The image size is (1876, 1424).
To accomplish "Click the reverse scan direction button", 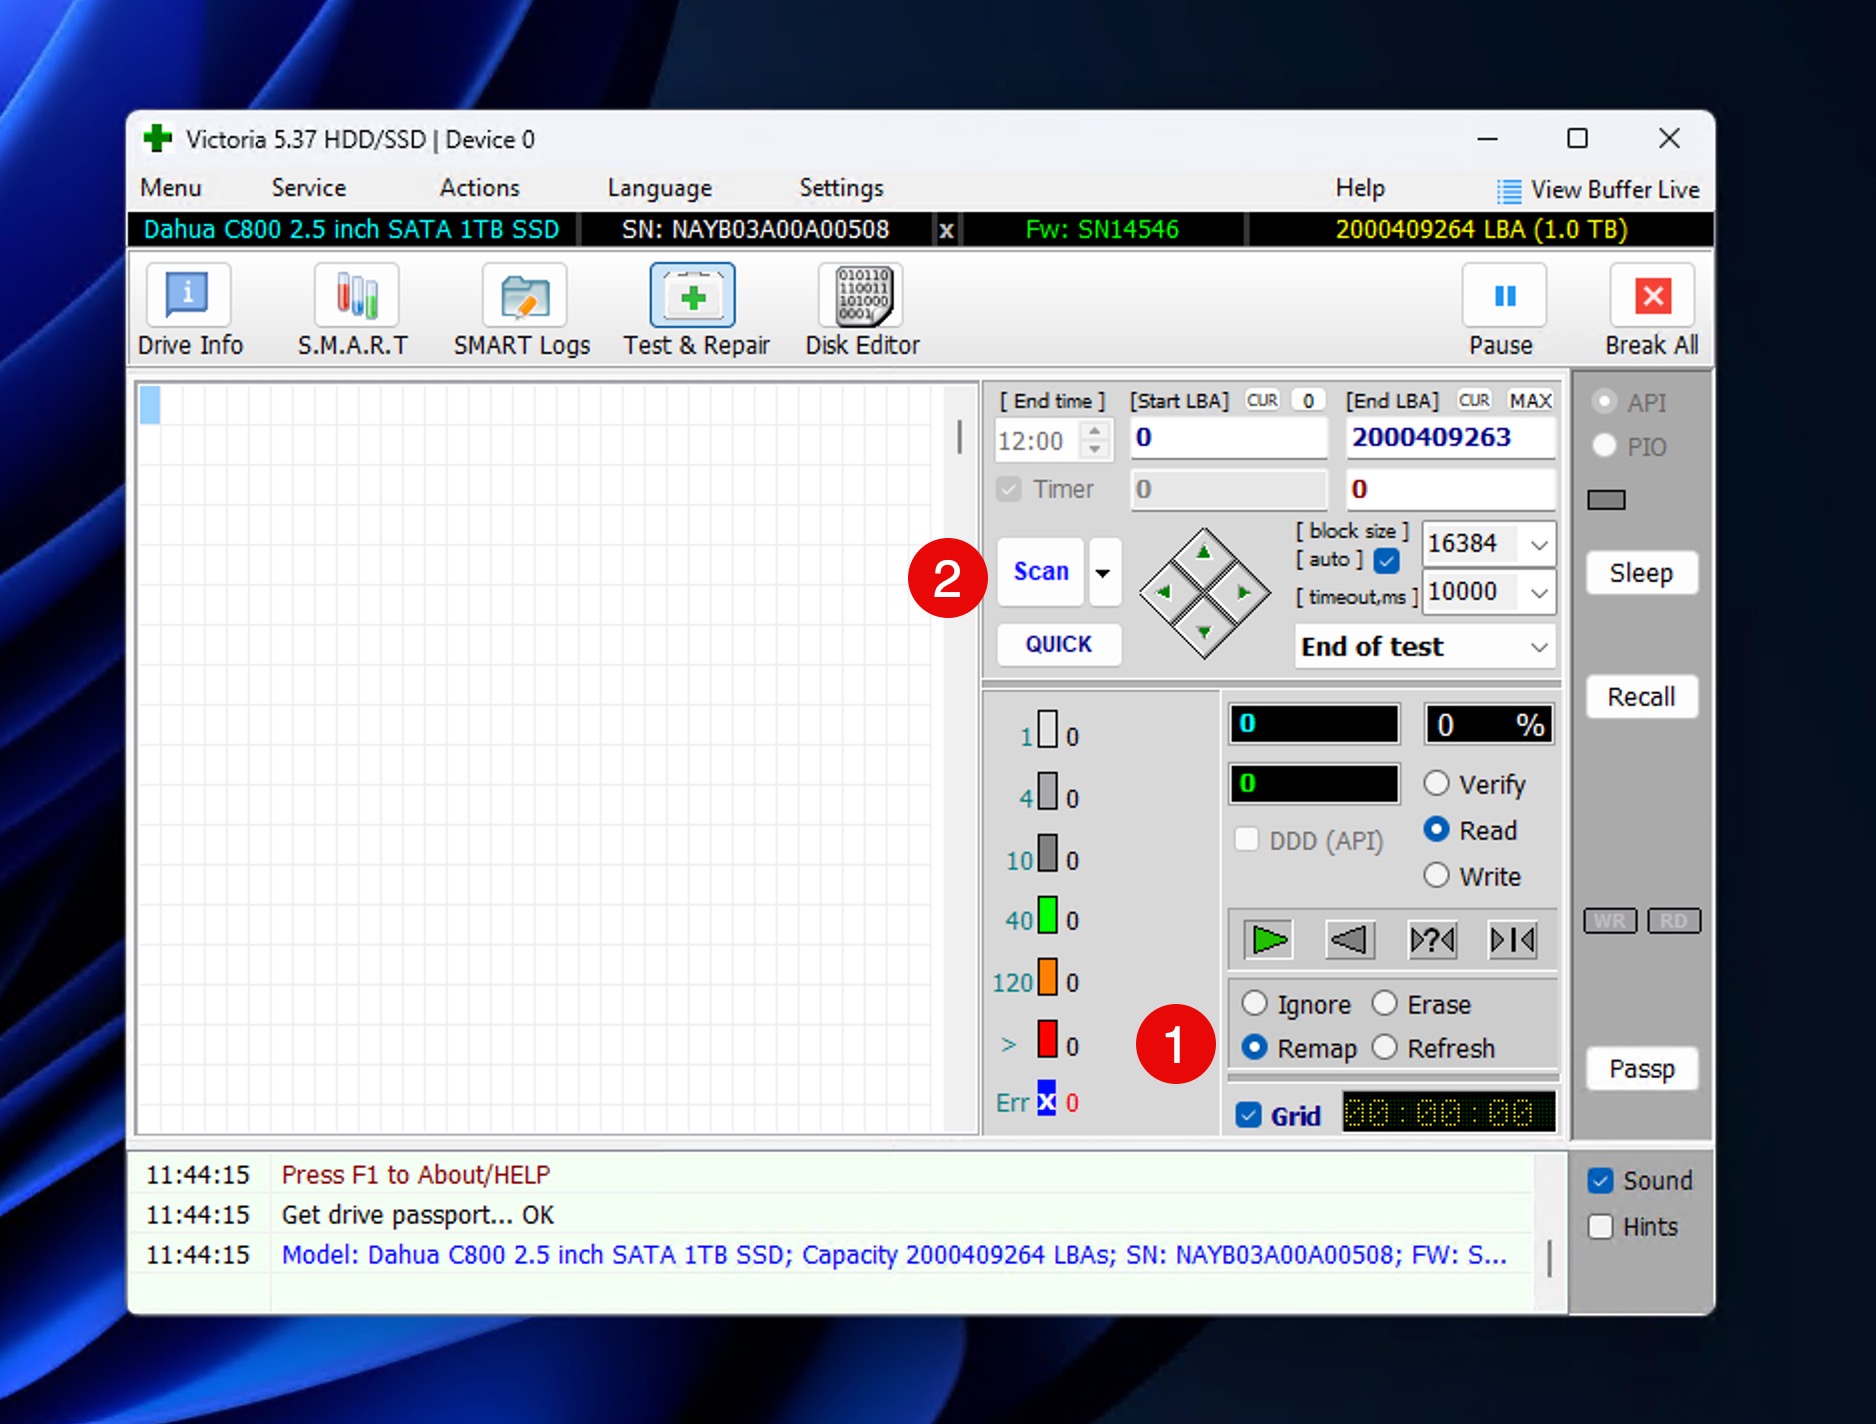I will point(1350,940).
